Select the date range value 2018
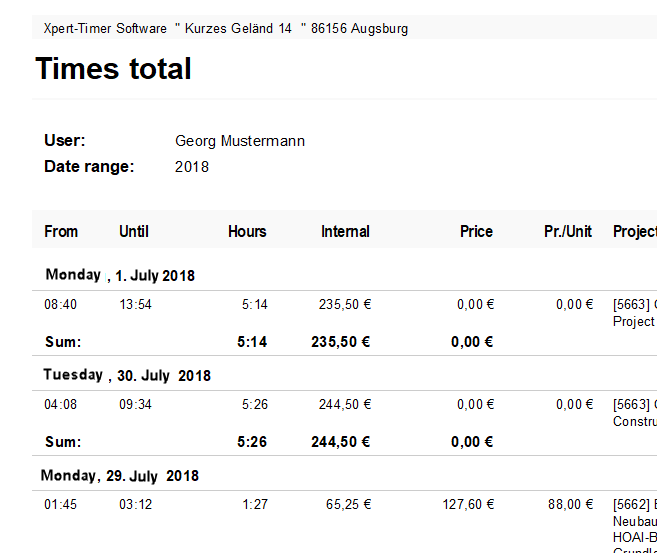Screen dimensions: 657x553 (x=192, y=167)
